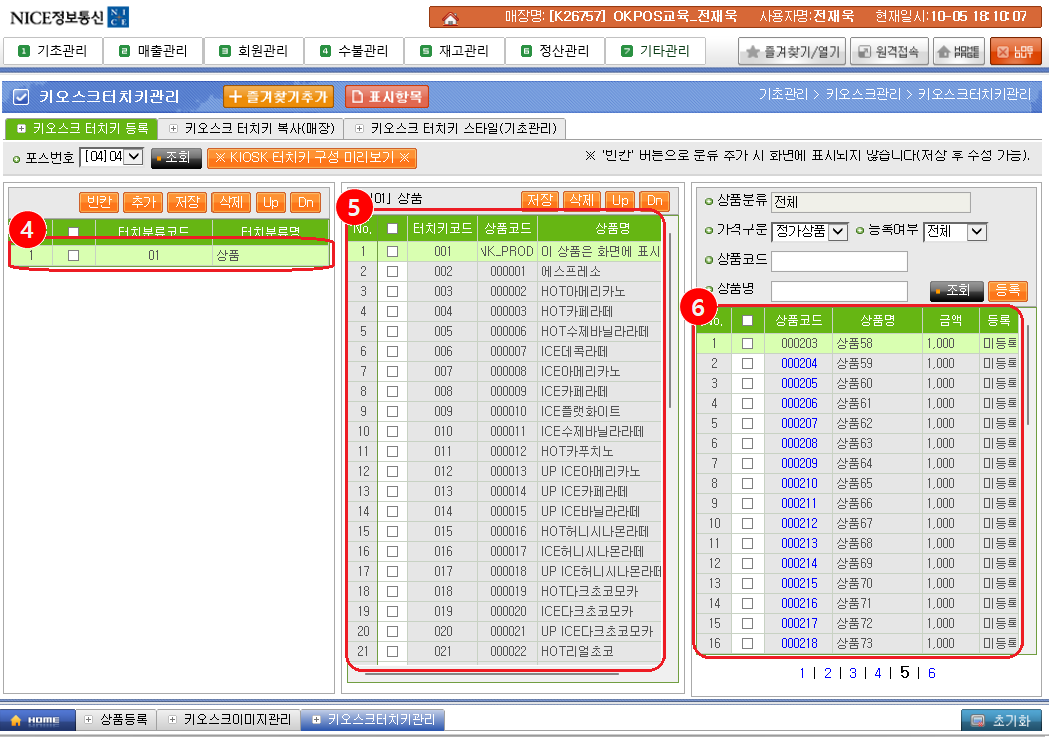Expand the 가격구분 정가상품 dropdown
Screen dimensions: 1049x737
[x=809, y=231]
